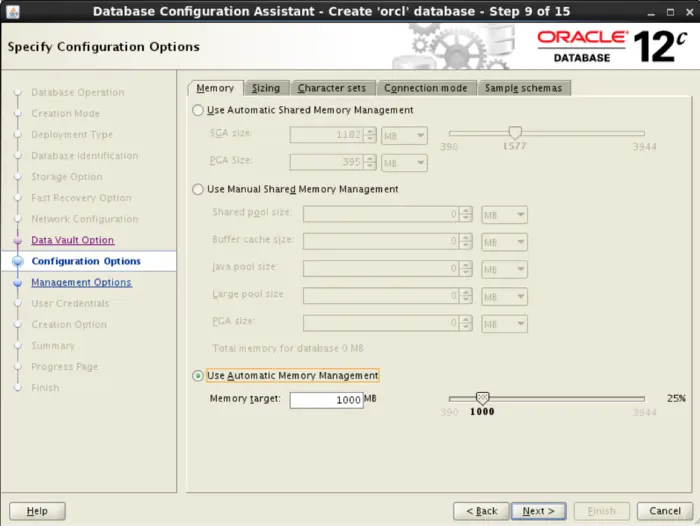This screenshot has height=526, width=700.
Task: Select Use Automatic Shared Memory Management radio
Action: [x=198, y=110]
